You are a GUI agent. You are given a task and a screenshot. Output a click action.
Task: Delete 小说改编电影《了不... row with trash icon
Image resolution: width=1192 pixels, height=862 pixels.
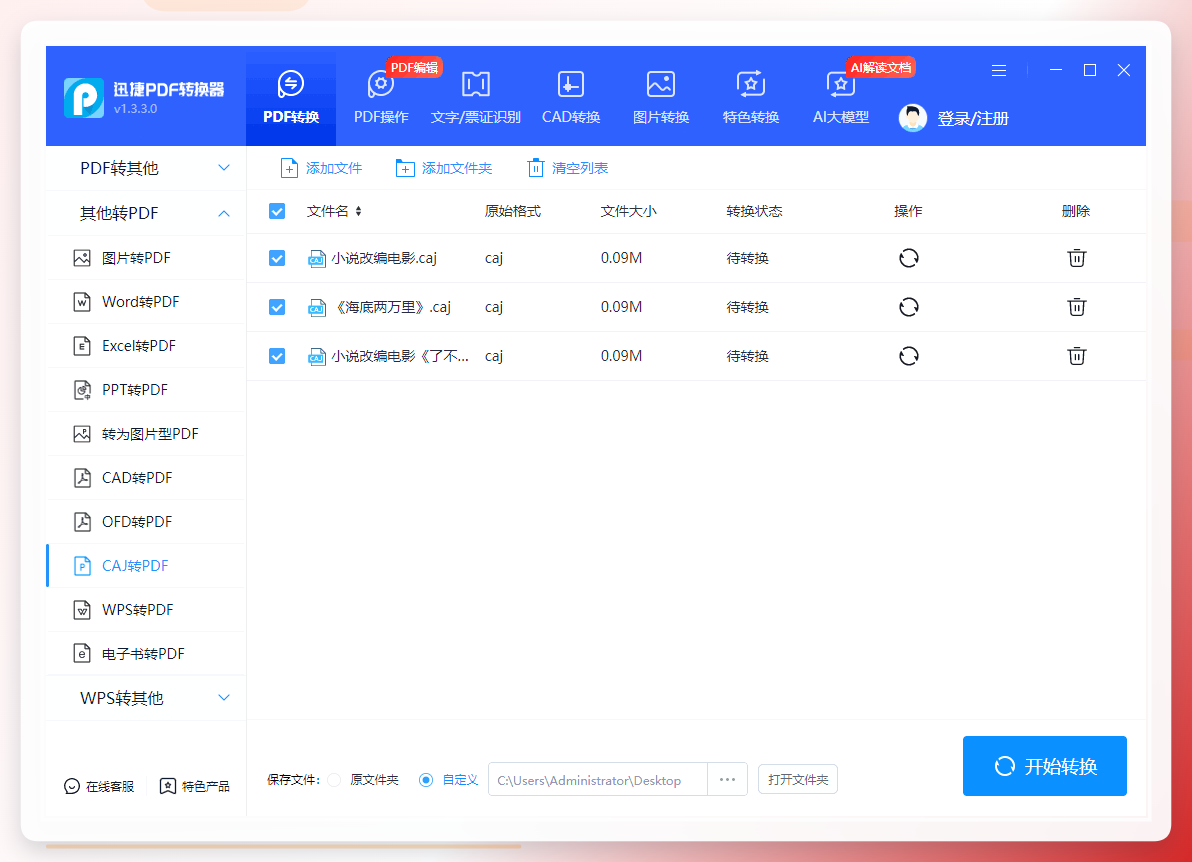point(1076,356)
